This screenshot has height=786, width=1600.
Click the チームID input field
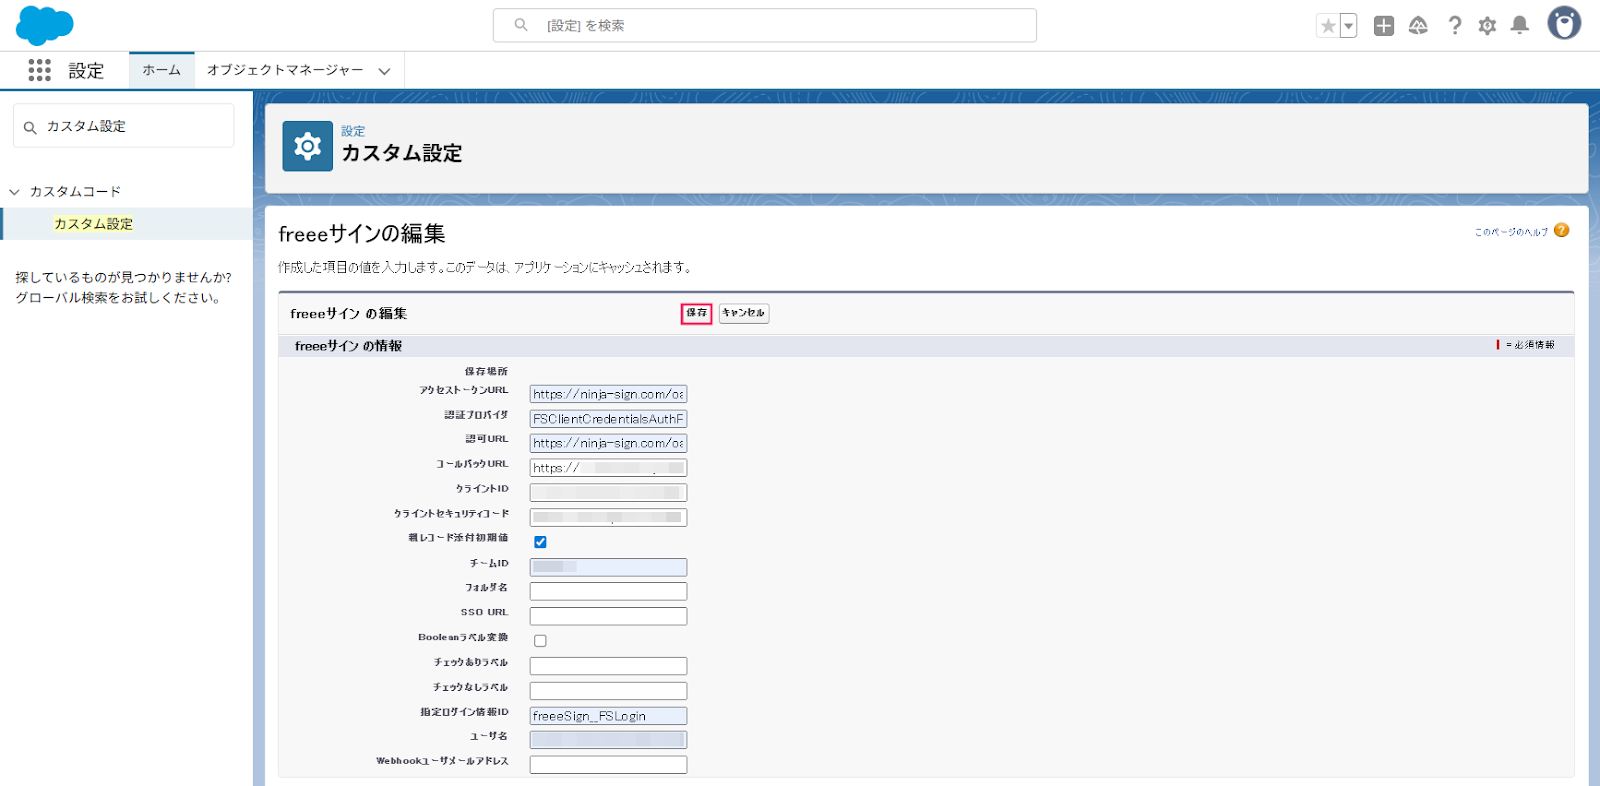(x=608, y=567)
